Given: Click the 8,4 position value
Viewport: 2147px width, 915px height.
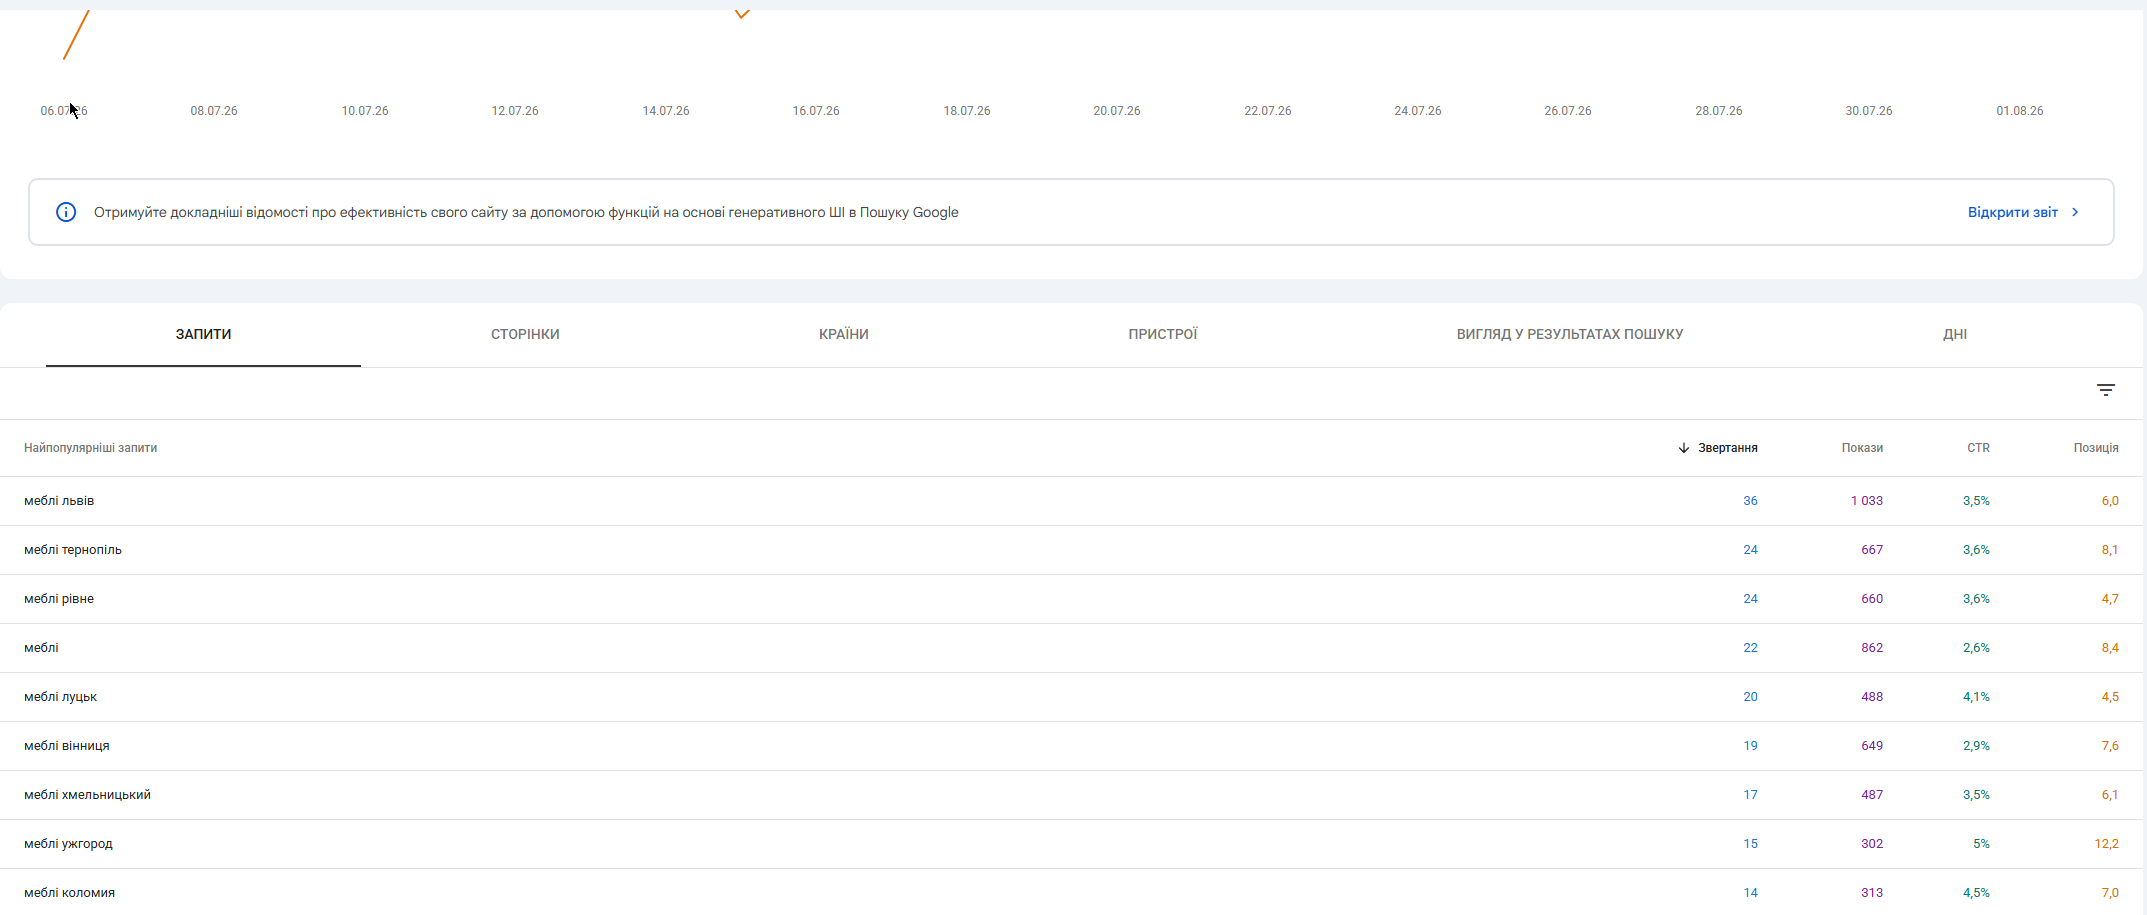Looking at the screenshot, I should pos(2110,648).
